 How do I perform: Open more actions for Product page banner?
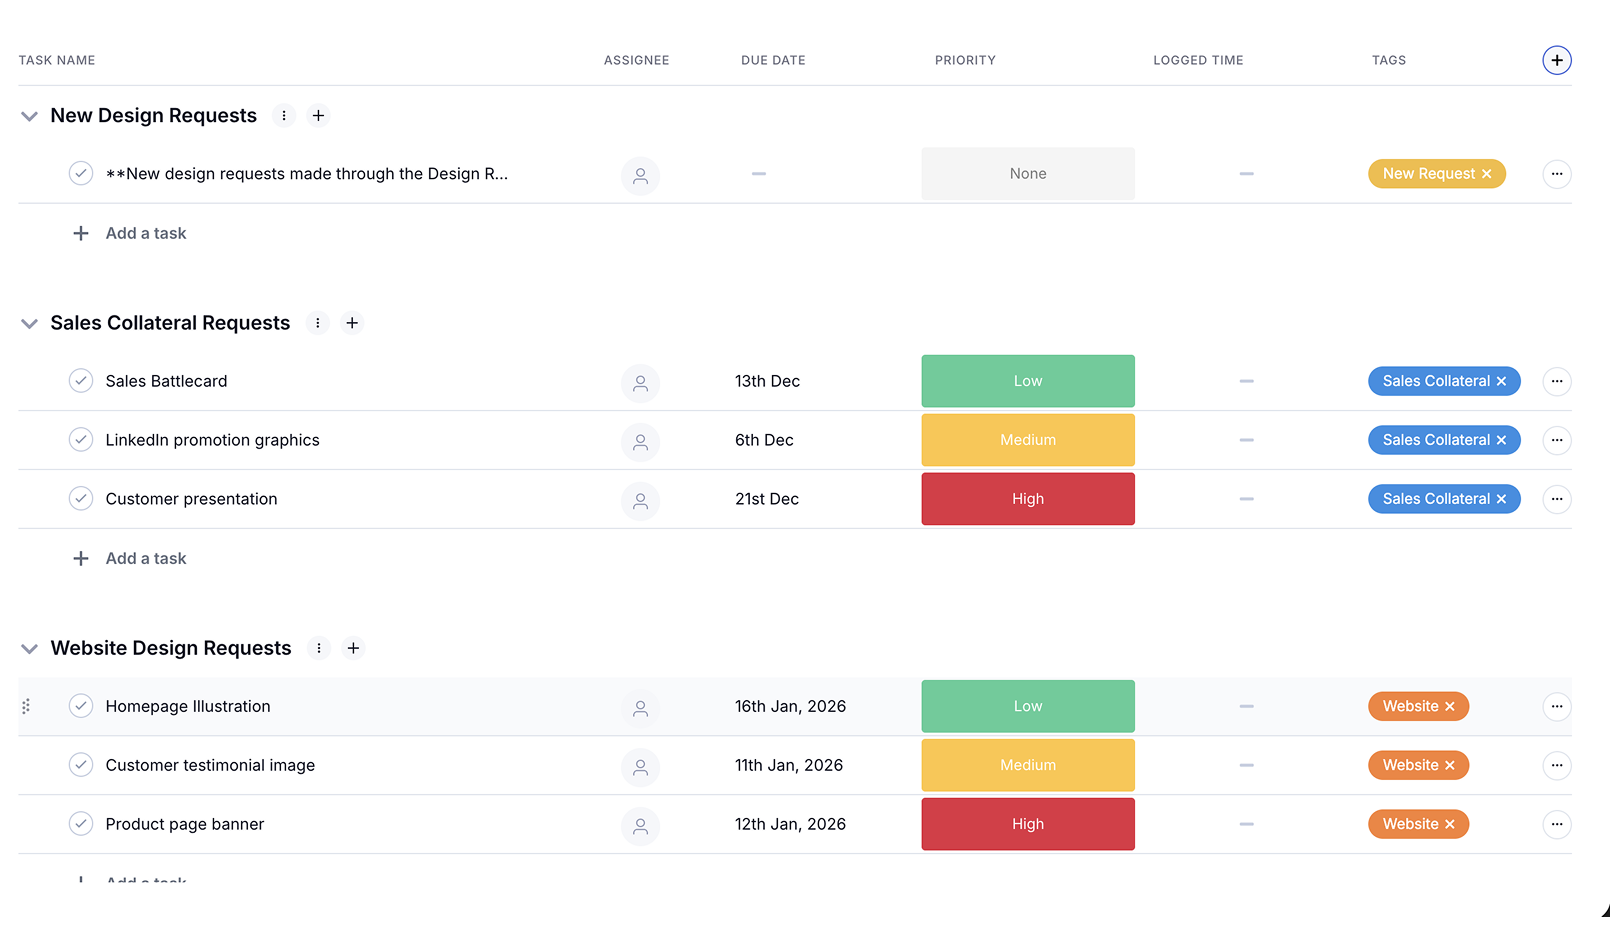[x=1556, y=824]
